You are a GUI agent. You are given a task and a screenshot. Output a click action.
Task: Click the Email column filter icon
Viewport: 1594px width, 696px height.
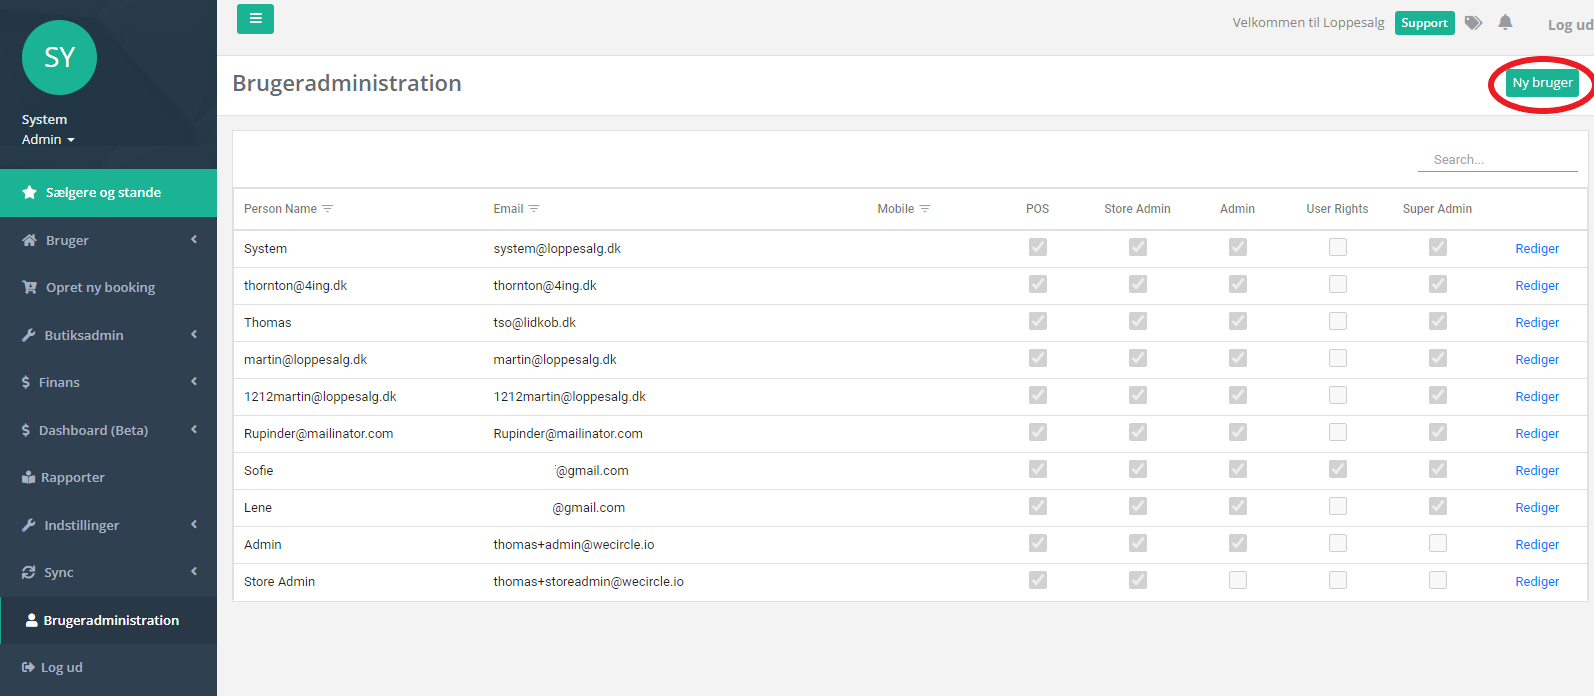pyautogui.click(x=534, y=209)
